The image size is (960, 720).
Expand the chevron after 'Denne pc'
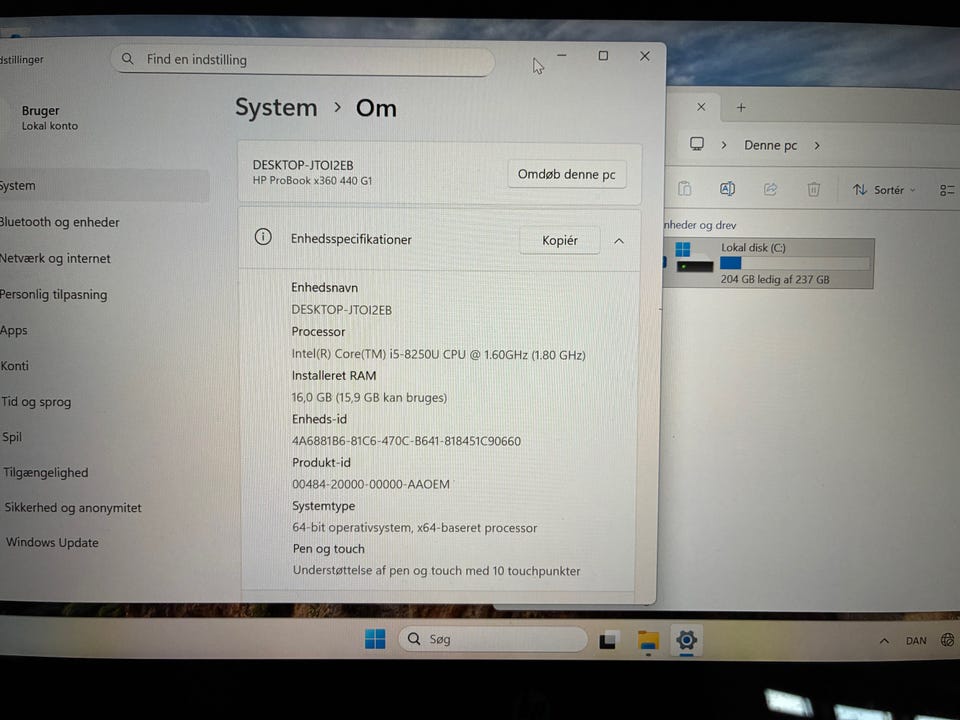[817, 146]
